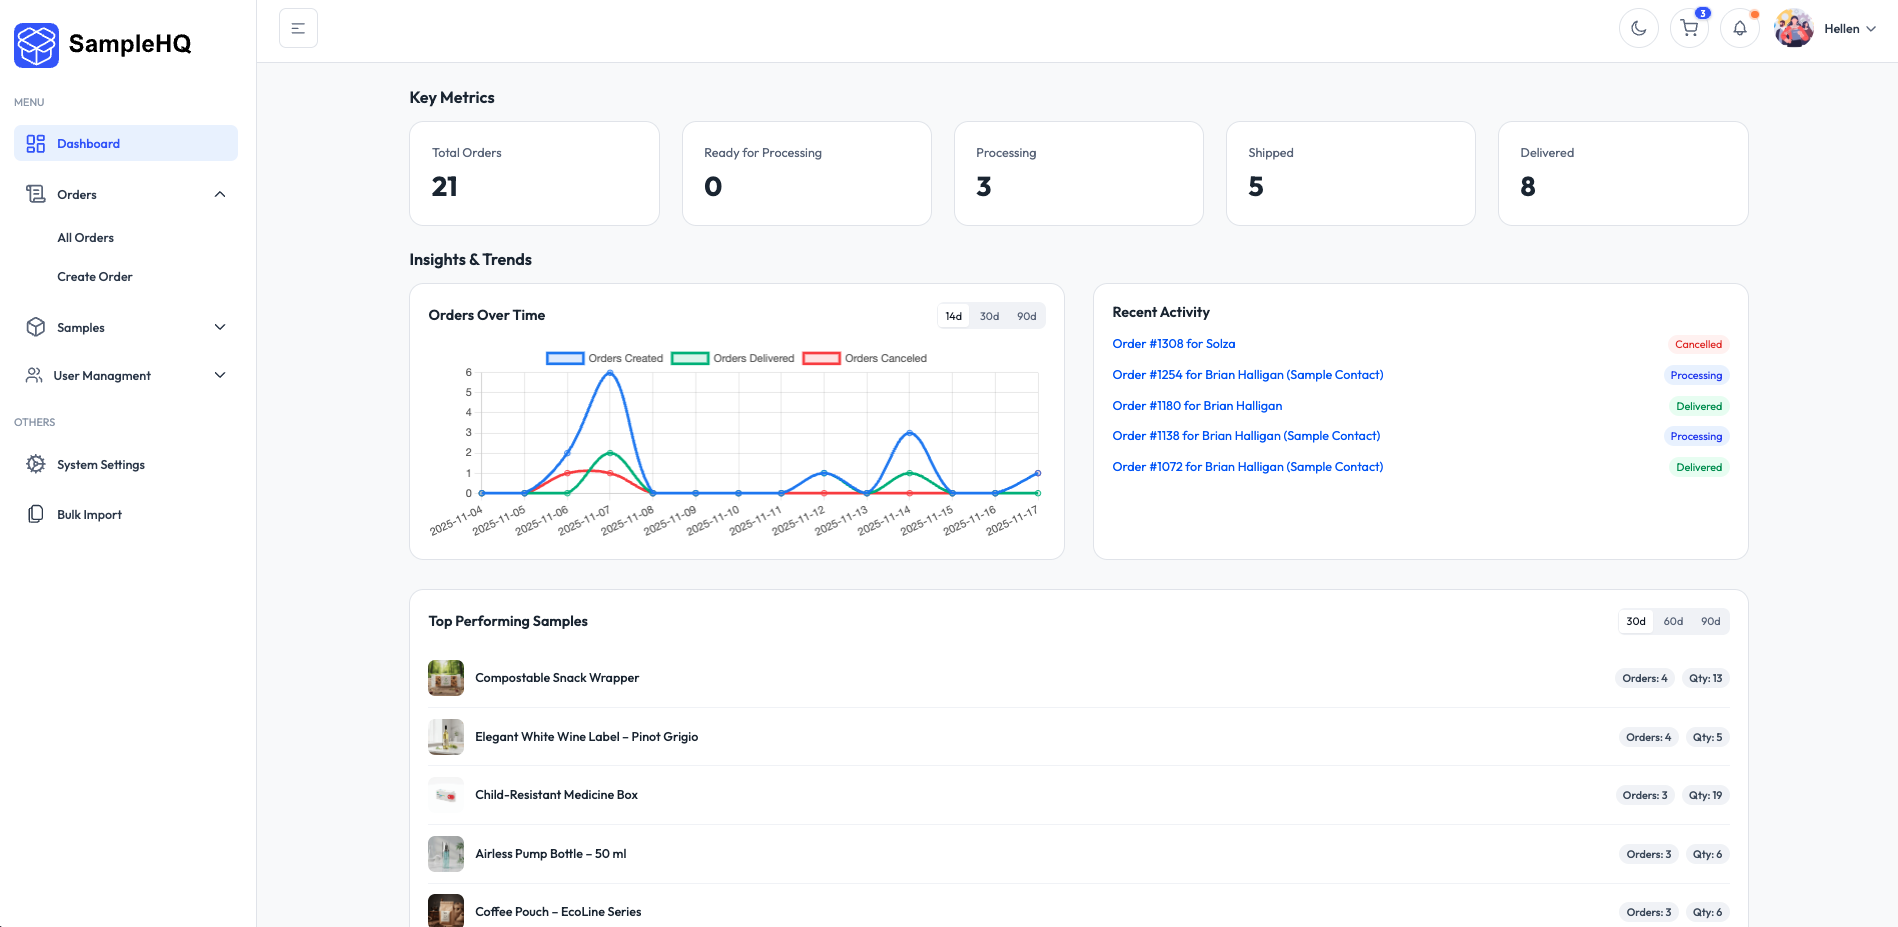
Task: Select All Orders in the sidebar
Action: pyautogui.click(x=85, y=237)
